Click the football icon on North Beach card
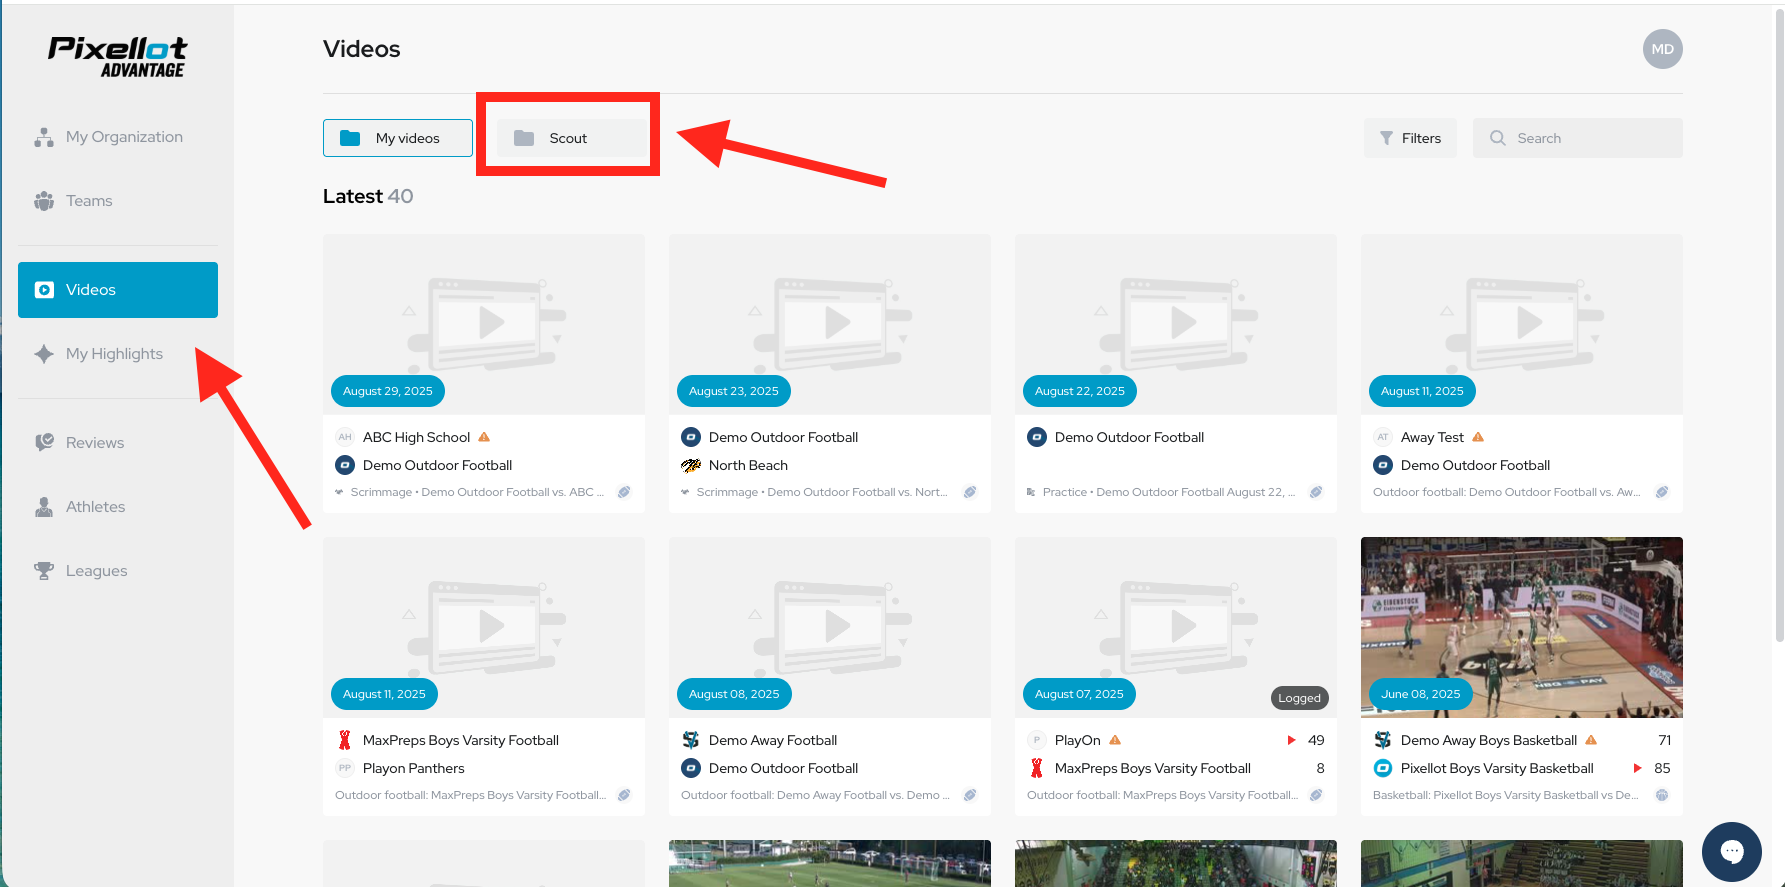 [969, 492]
